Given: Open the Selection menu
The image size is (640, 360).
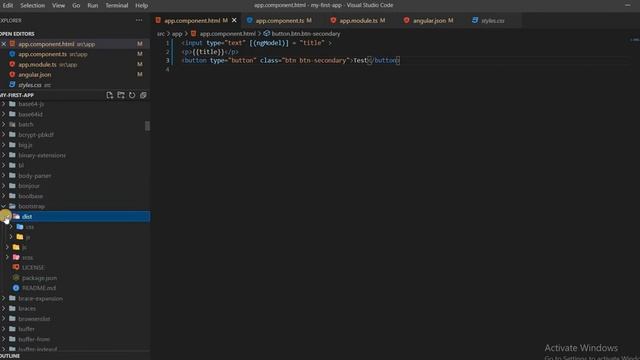Looking at the screenshot, I should pyautogui.click(x=32, y=5).
